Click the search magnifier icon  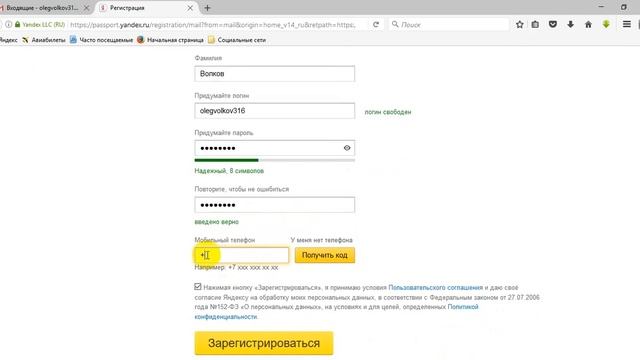395,24
